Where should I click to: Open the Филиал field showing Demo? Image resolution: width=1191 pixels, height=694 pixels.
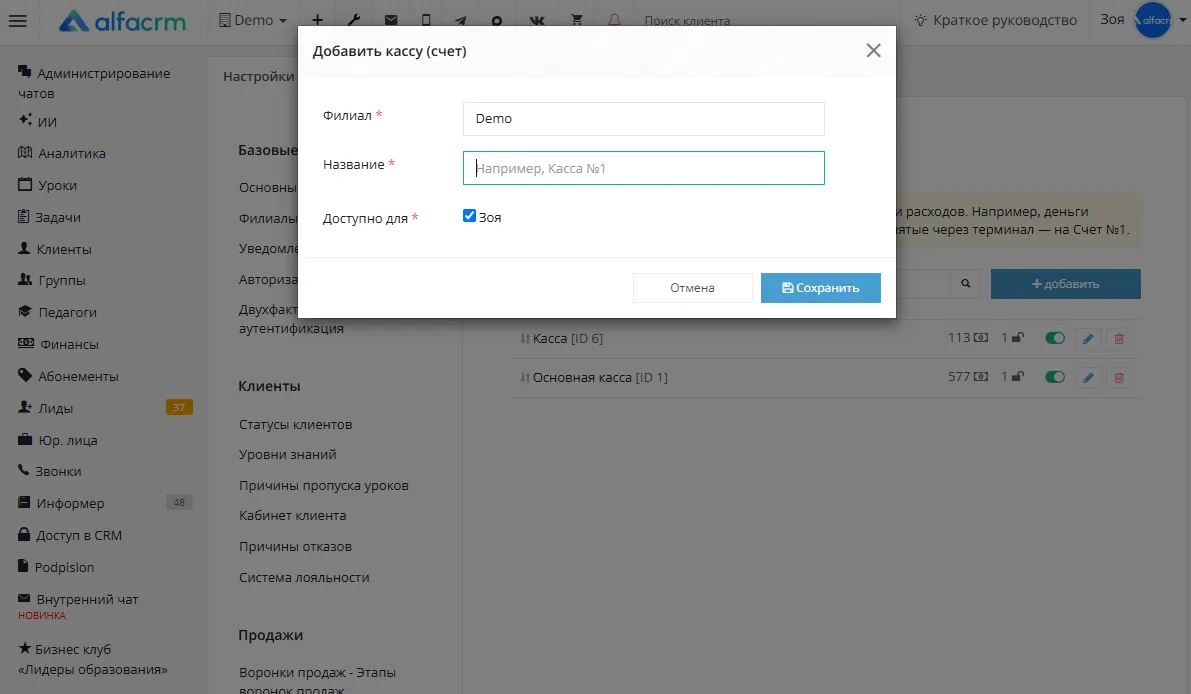[x=643, y=119]
